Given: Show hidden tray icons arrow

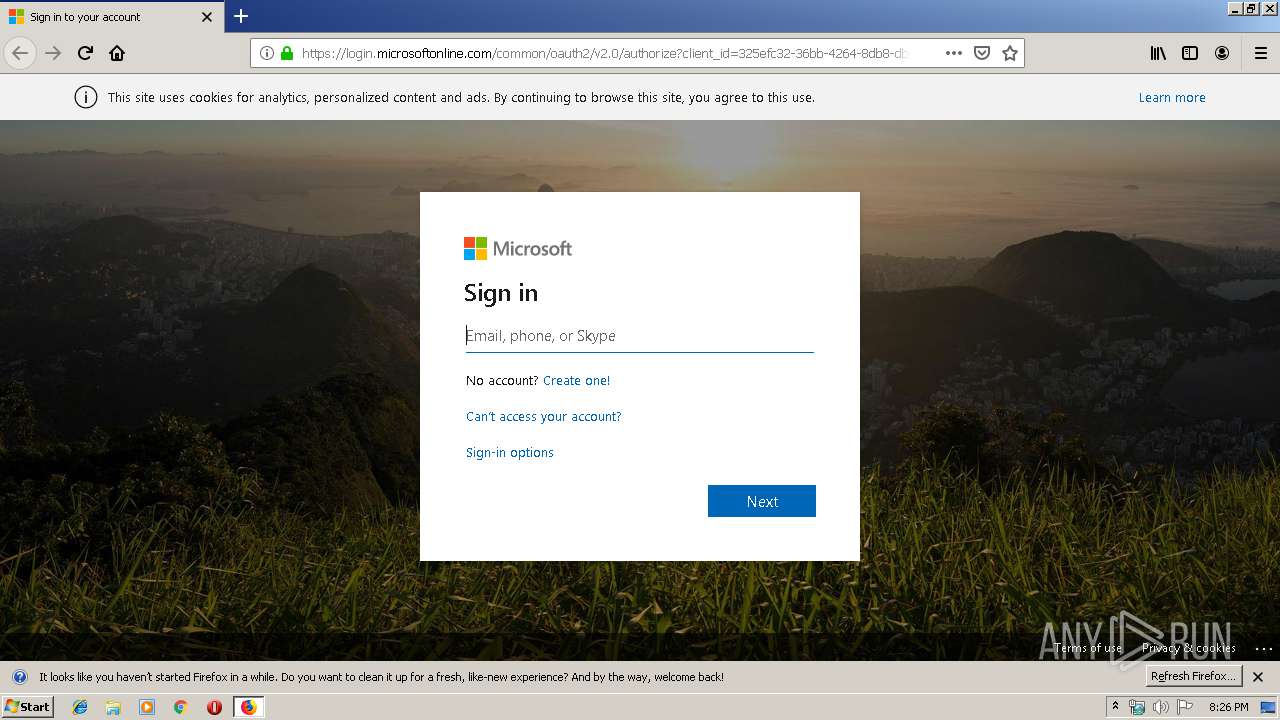Looking at the screenshot, I should click(x=1115, y=707).
